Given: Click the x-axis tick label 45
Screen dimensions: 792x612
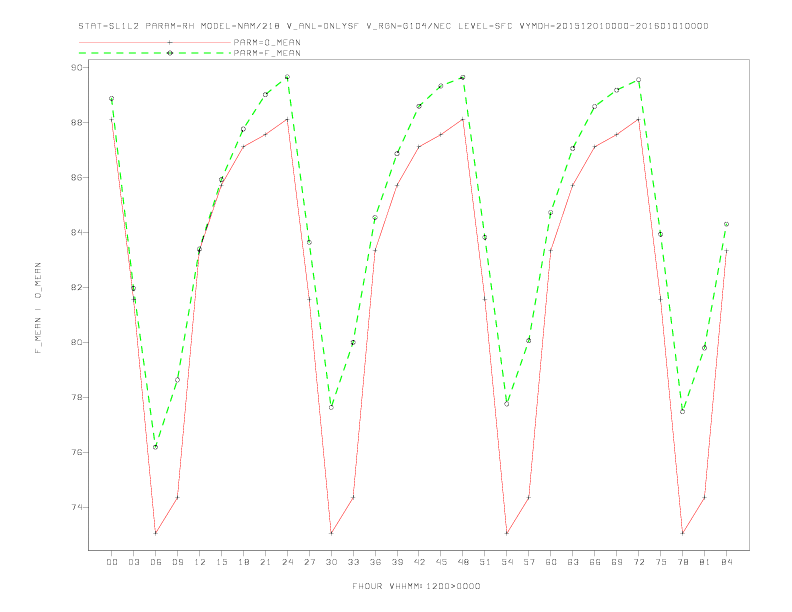Looking at the screenshot, I should [x=441, y=562].
